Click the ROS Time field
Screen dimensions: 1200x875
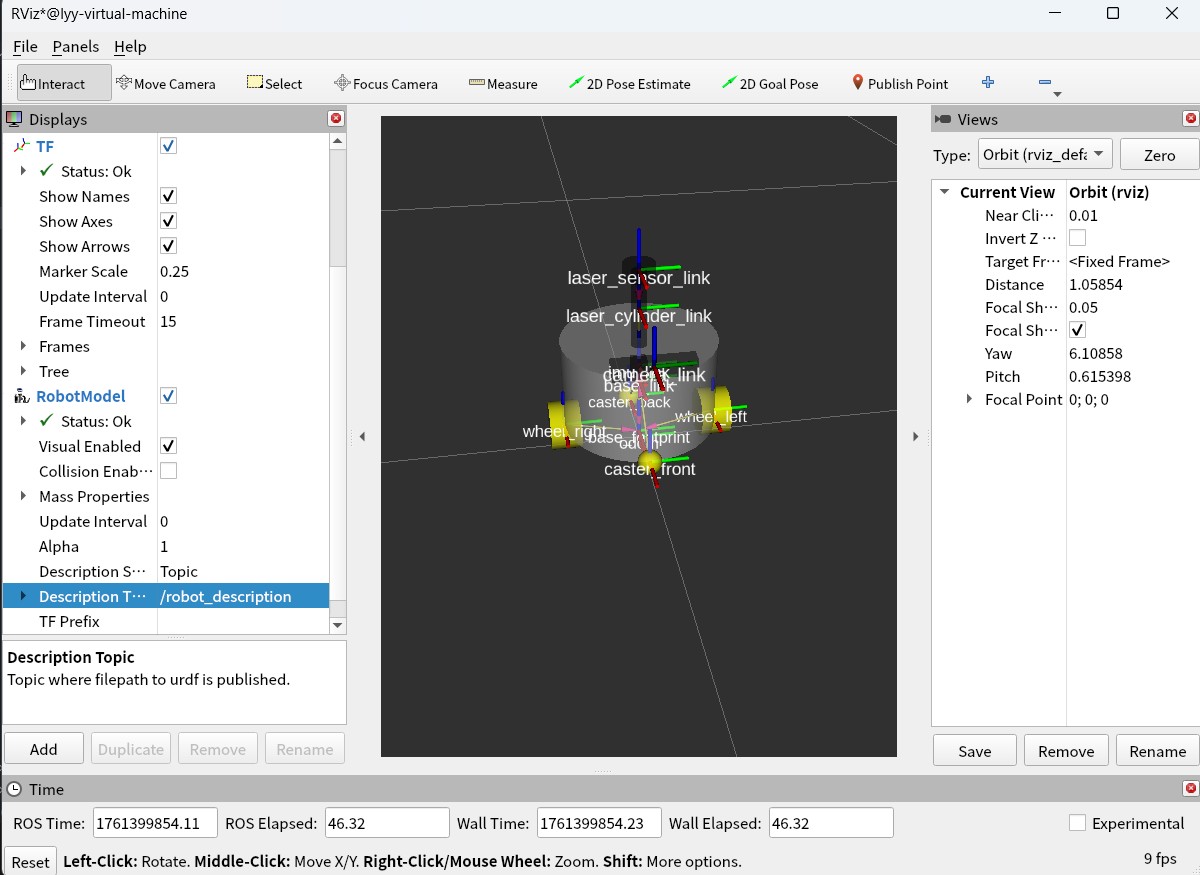click(x=155, y=823)
